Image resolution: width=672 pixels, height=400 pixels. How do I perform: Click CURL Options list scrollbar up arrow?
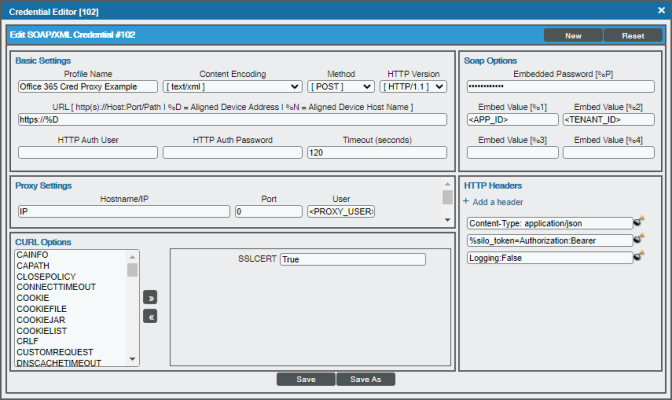click(132, 257)
